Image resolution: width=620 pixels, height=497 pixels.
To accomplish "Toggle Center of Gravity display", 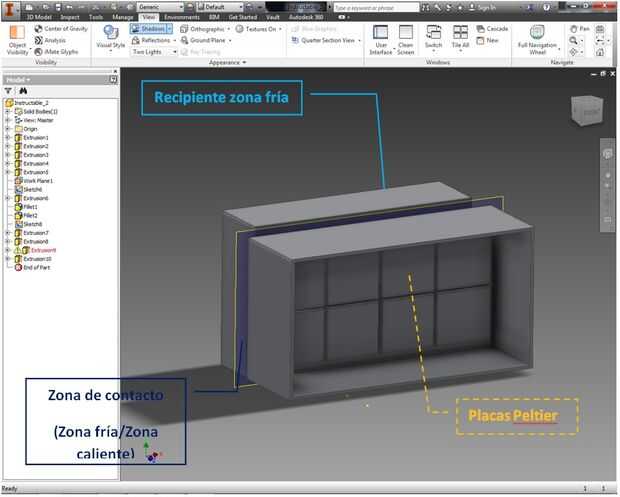I will (61, 28).
